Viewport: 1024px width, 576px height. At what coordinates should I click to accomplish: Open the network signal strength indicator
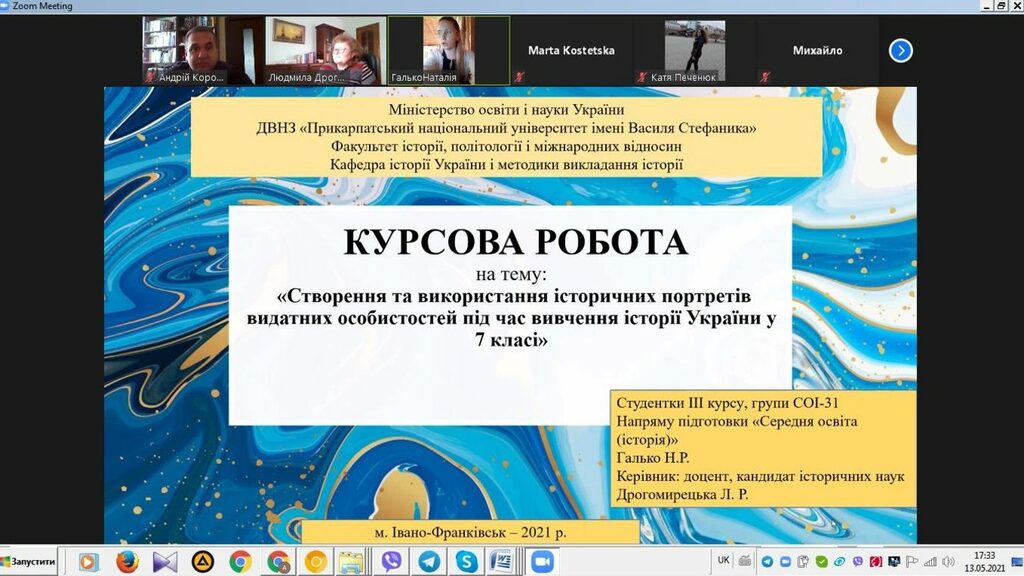[930, 561]
